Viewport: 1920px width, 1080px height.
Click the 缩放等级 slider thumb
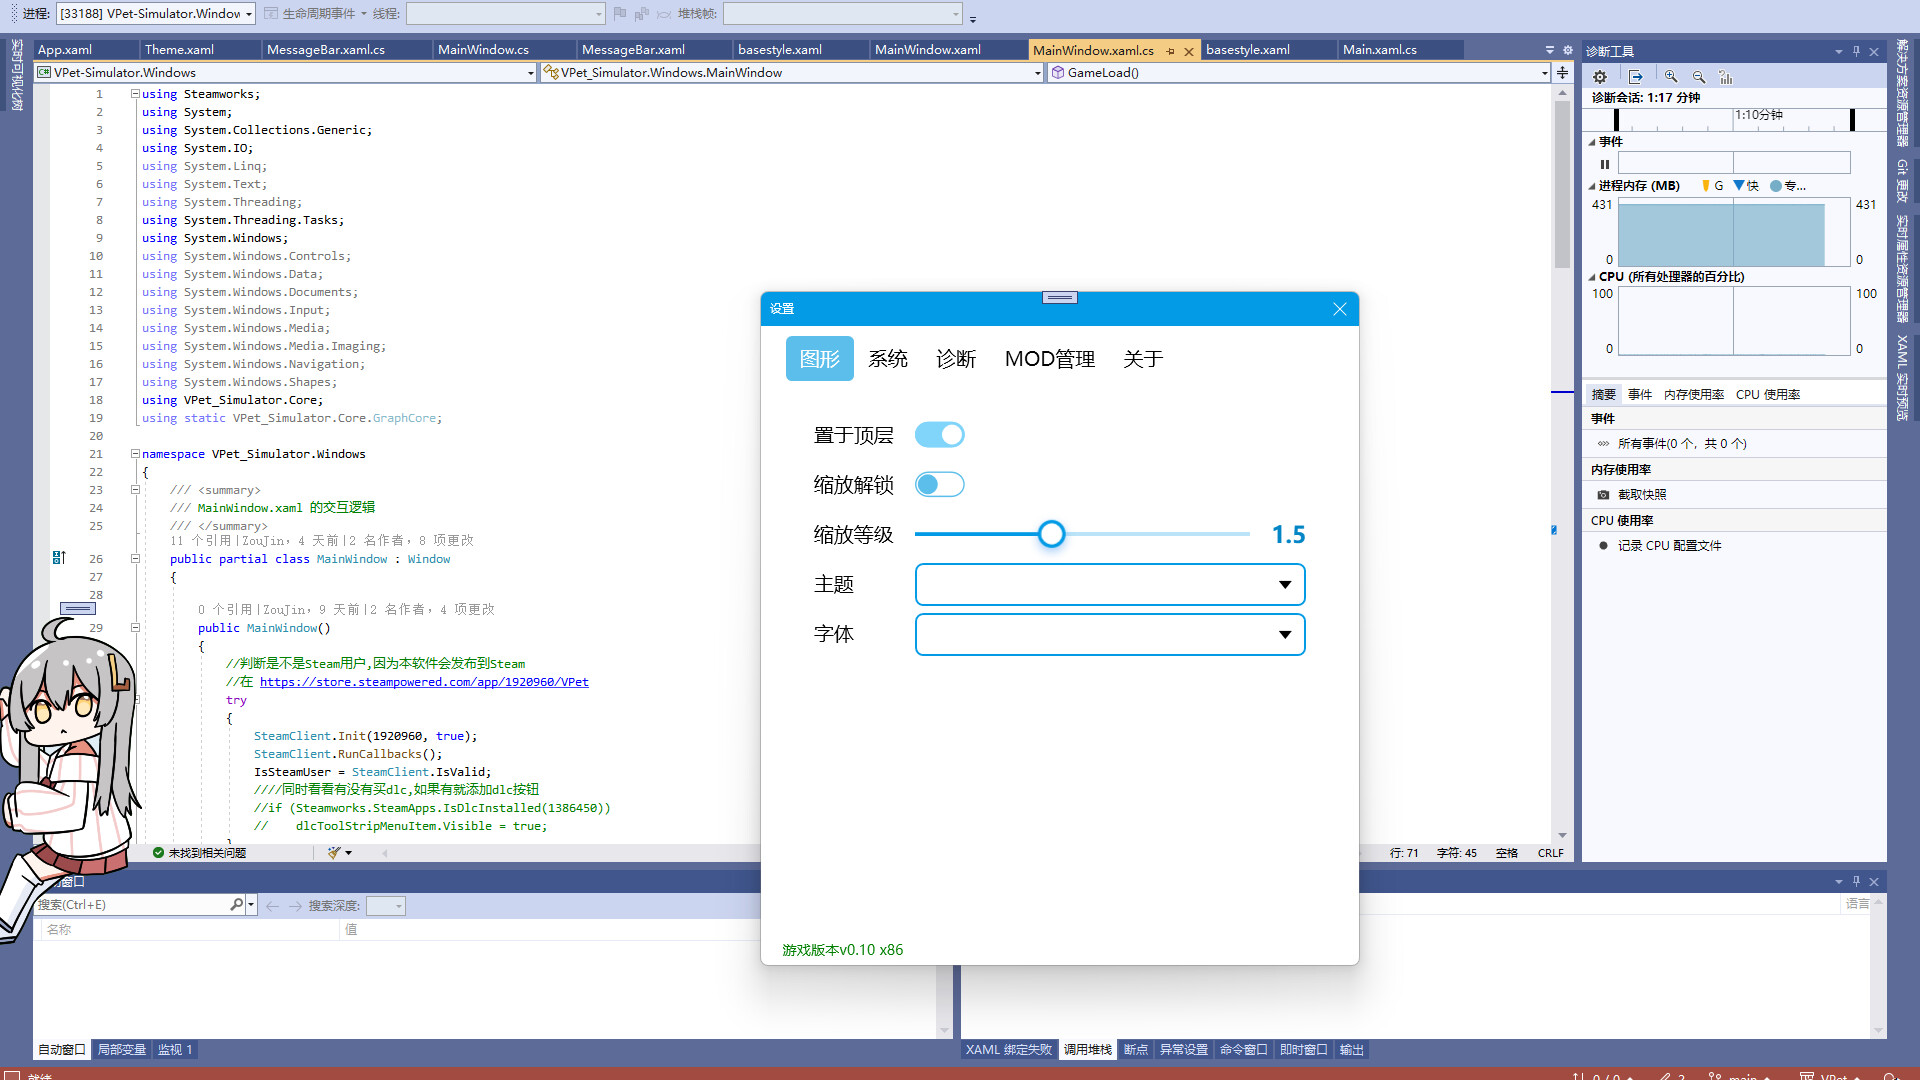click(x=1051, y=534)
